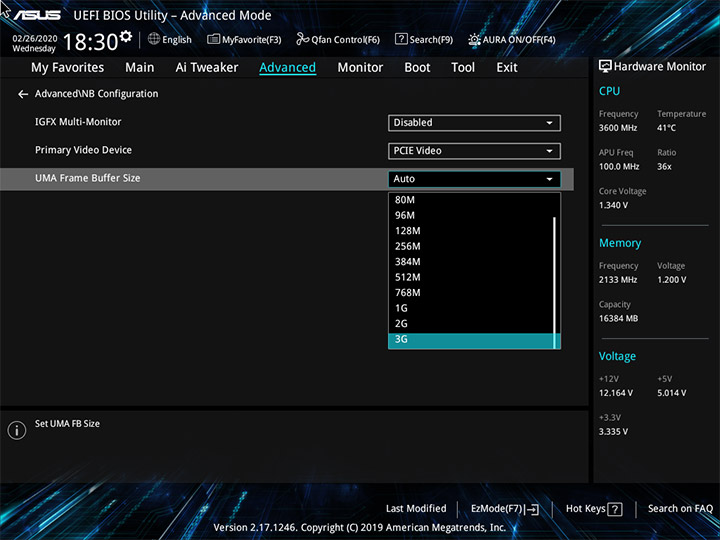Screen dimensions: 720x540
Task: Click the CPU heading in Hardware Monitor
Action: coord(609,91)
